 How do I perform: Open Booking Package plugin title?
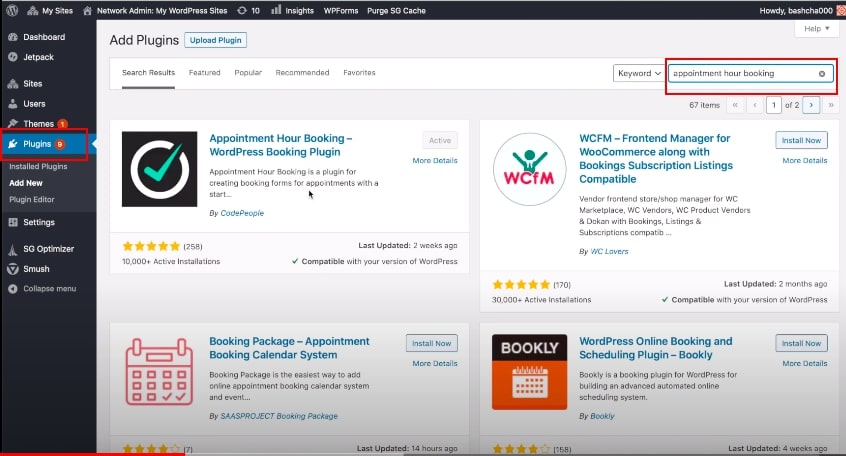click(x=290, y=348)
